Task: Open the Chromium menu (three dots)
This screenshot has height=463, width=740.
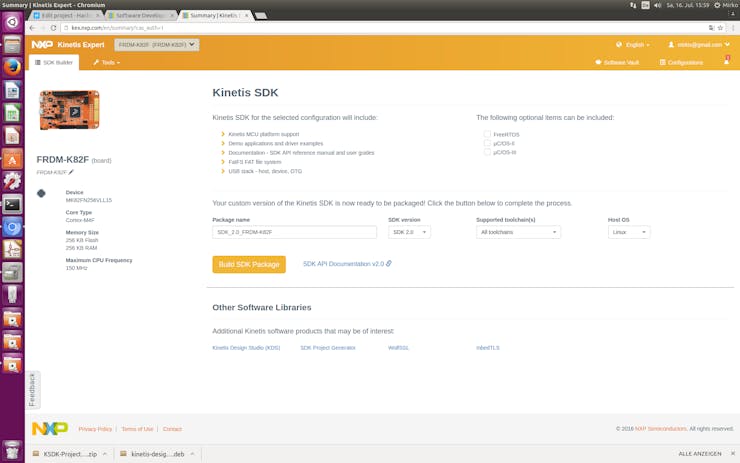Action: [x=733, y=28]
